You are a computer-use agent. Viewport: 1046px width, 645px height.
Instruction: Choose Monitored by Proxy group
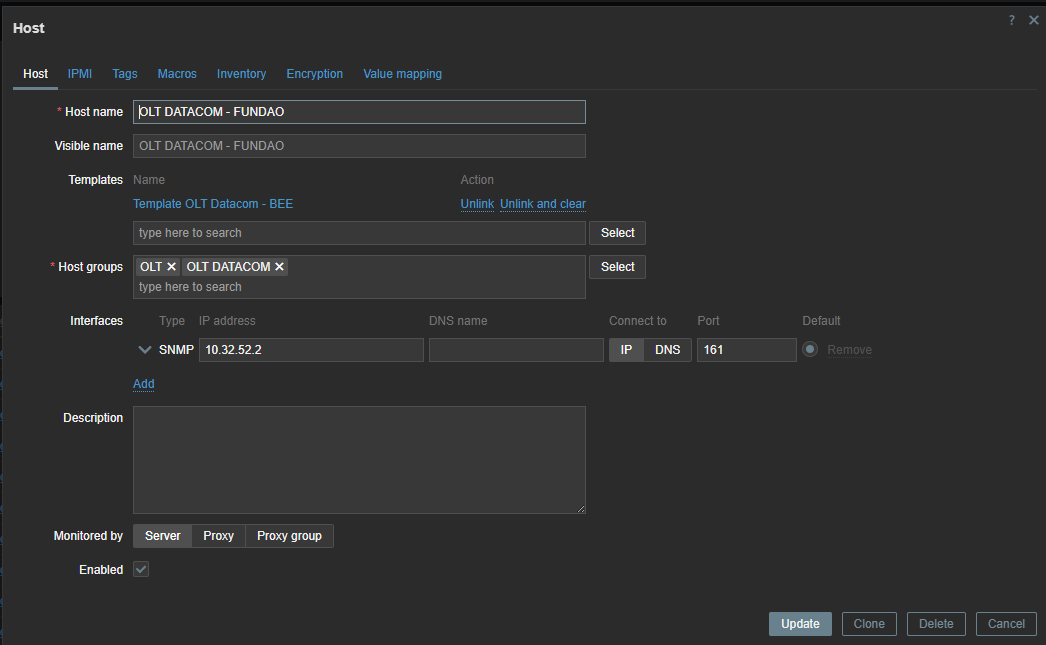click(x=290, y=536)
